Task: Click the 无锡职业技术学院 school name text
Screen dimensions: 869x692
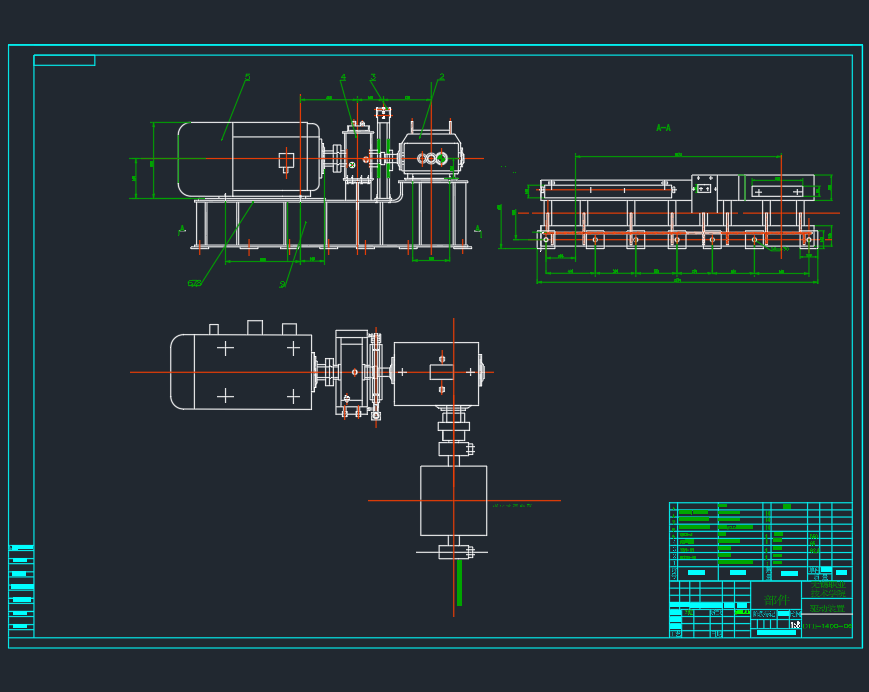Action: [x=828, y=590]
